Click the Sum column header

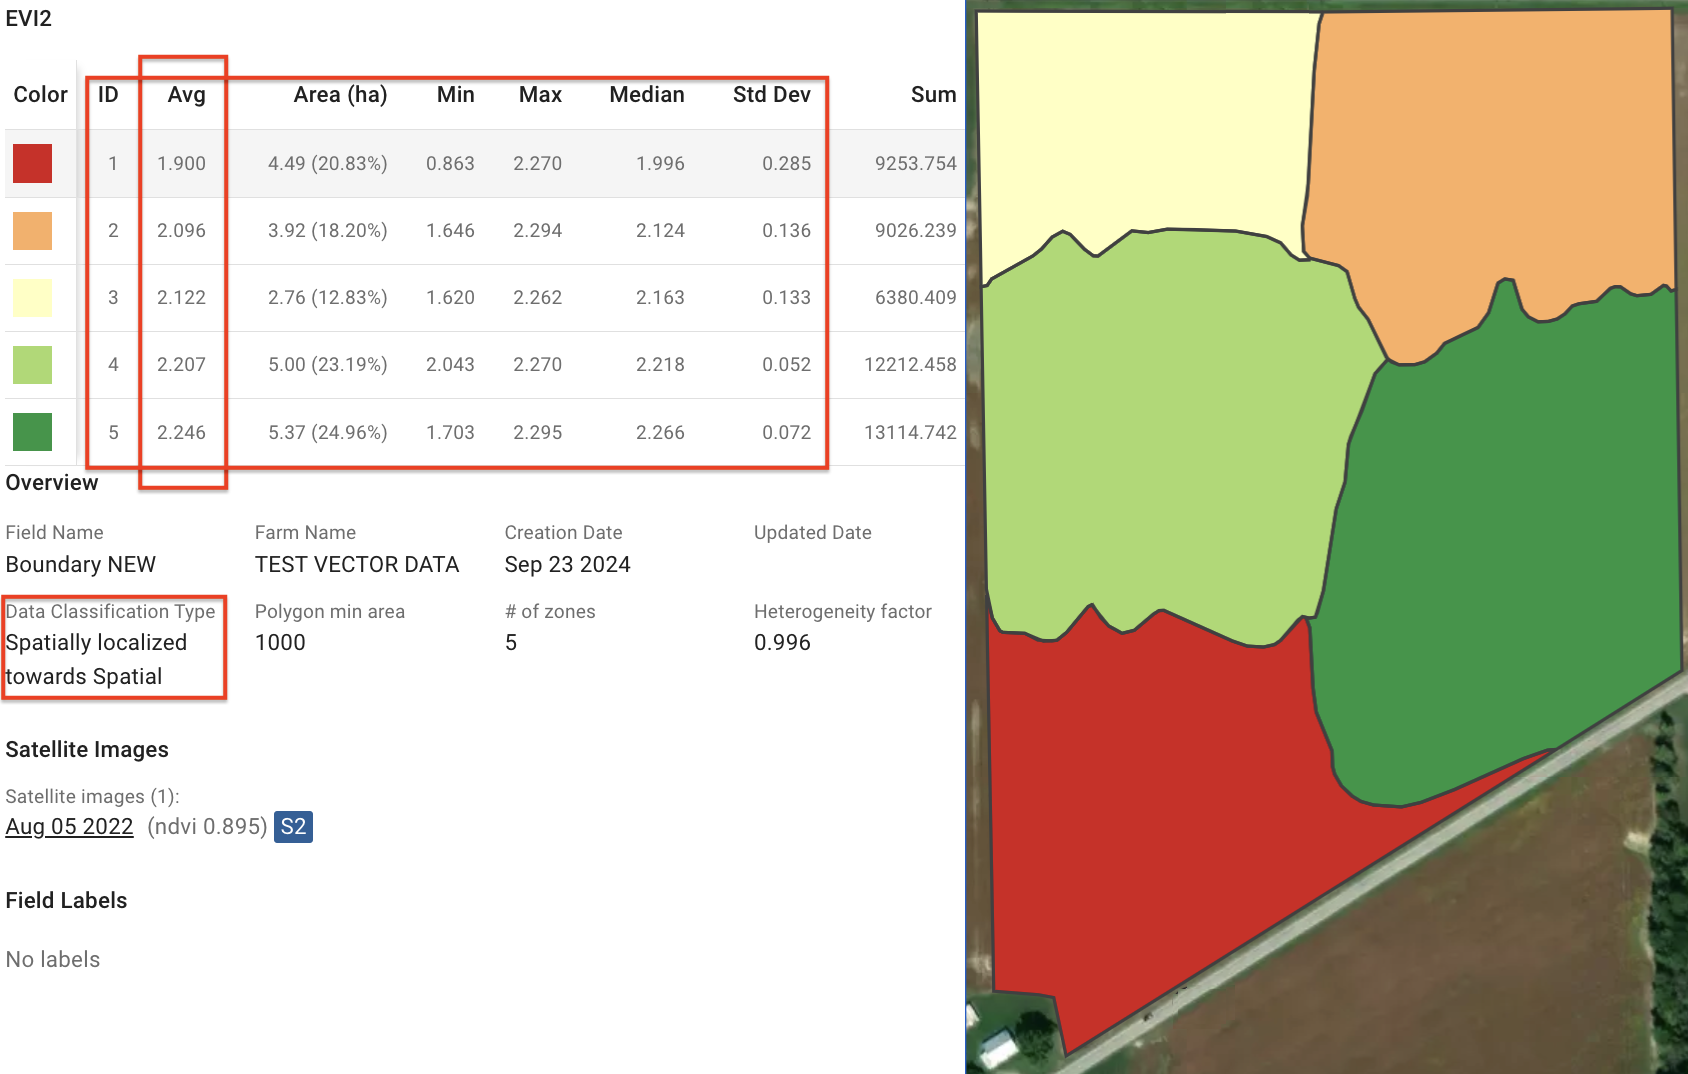click(933, 95)
